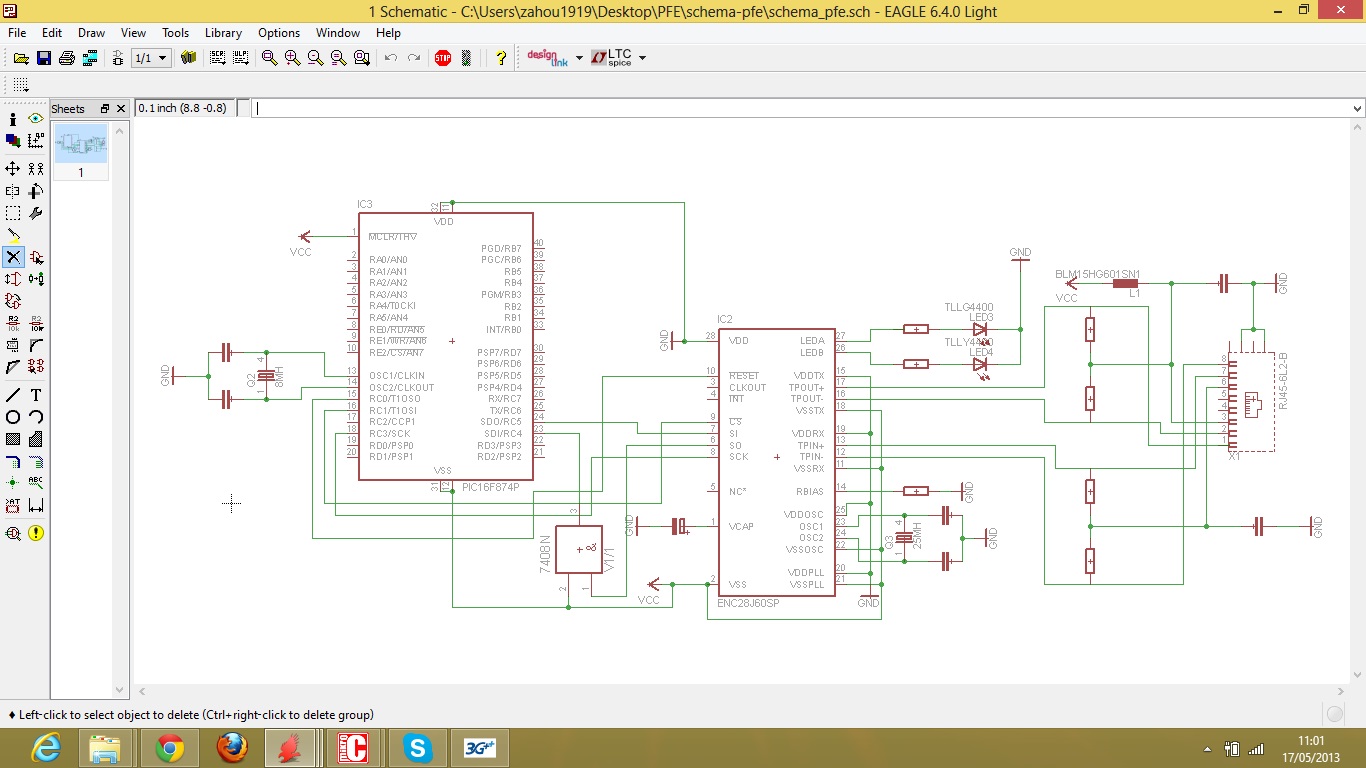Image resolution: width=1366 pixels, height=768 pixels.
Task: Toggle the Show eye tool
Action: click(36, 118)
